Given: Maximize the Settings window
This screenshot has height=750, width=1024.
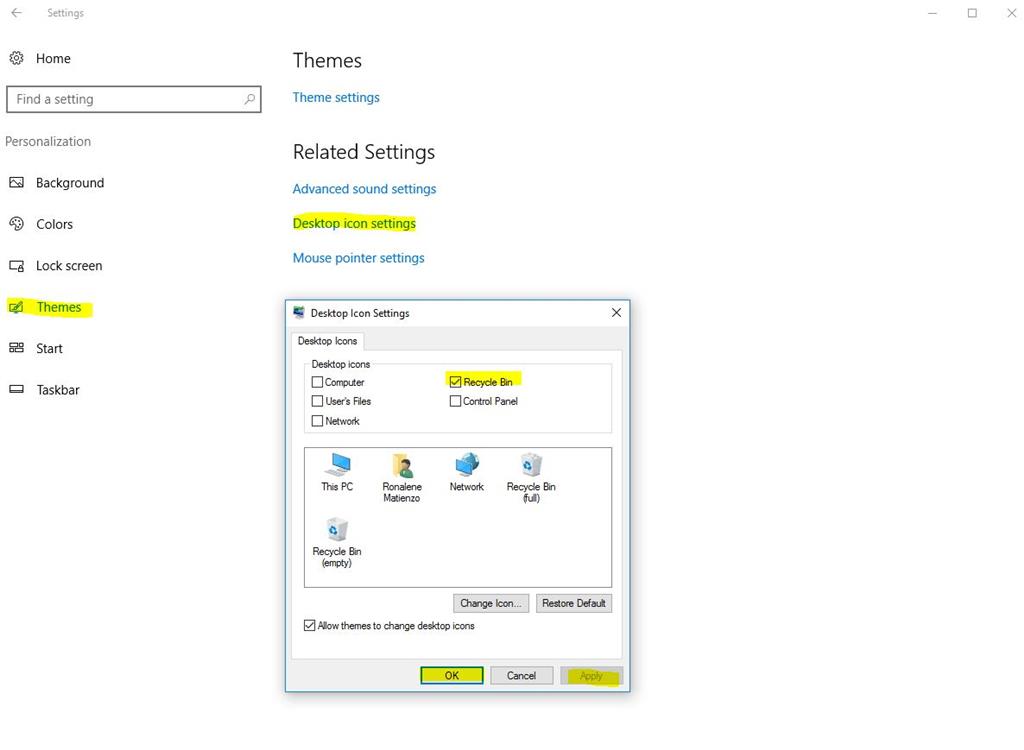Looking at the screenshot, I should tap(972, 13).
